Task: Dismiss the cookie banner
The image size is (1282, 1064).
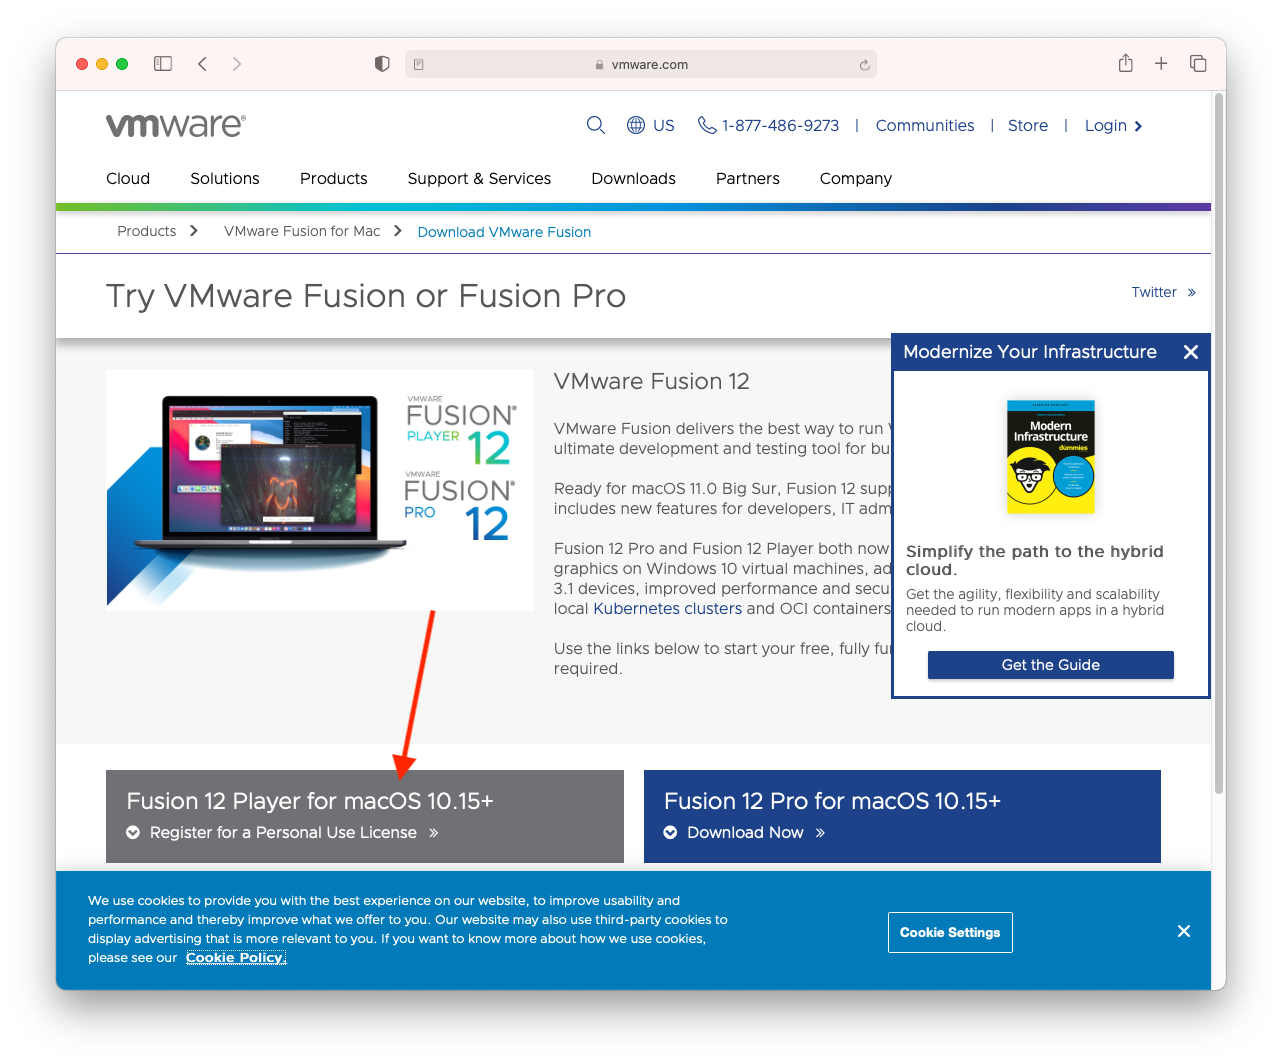Action: pos(1183,931)
